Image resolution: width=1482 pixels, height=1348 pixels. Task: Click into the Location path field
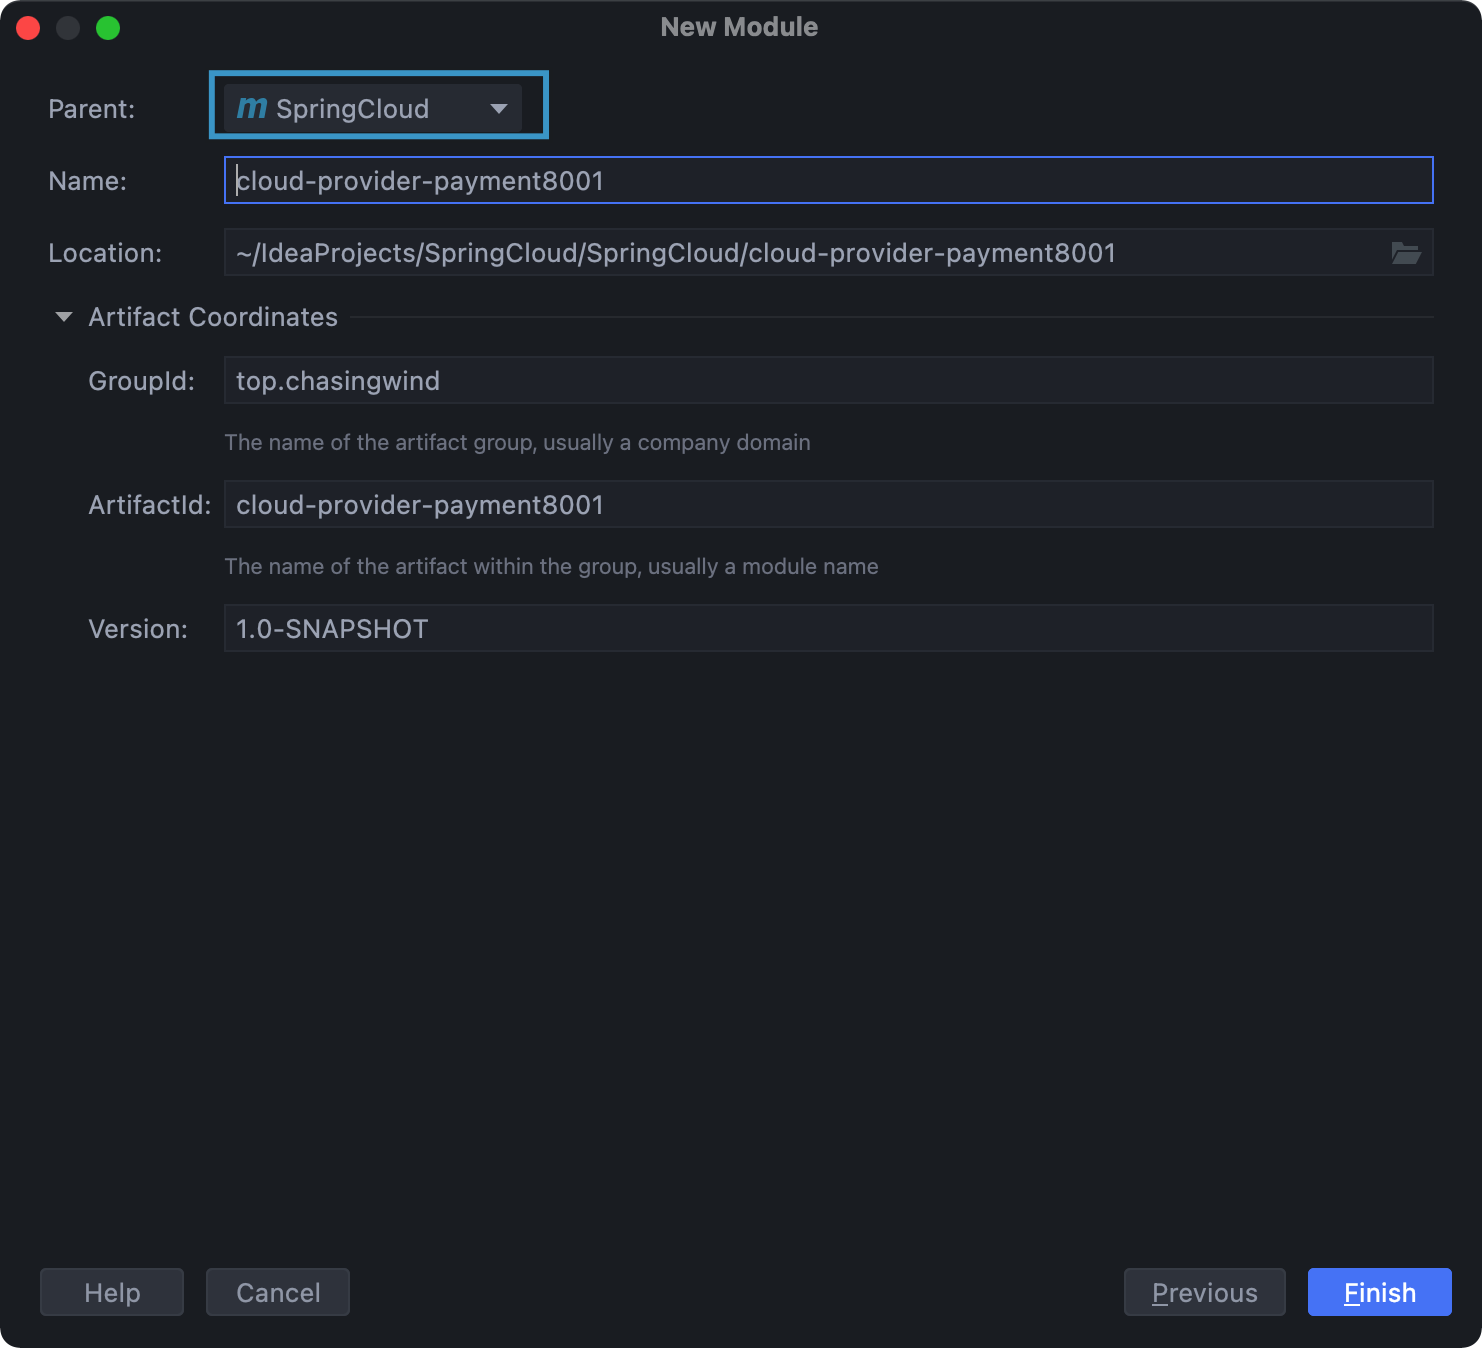(x=804, y=252)
